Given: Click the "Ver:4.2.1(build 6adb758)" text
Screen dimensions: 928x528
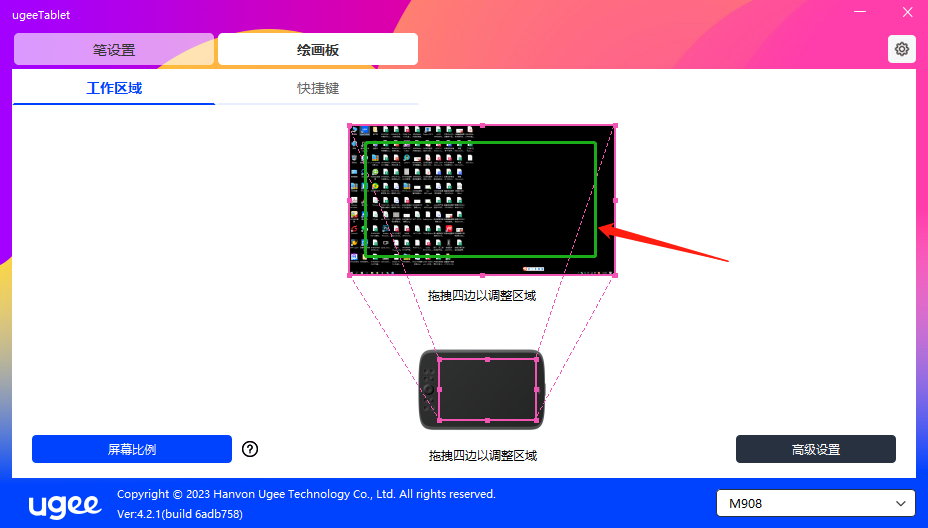Looking at the screenshot, I should point(180,514).
